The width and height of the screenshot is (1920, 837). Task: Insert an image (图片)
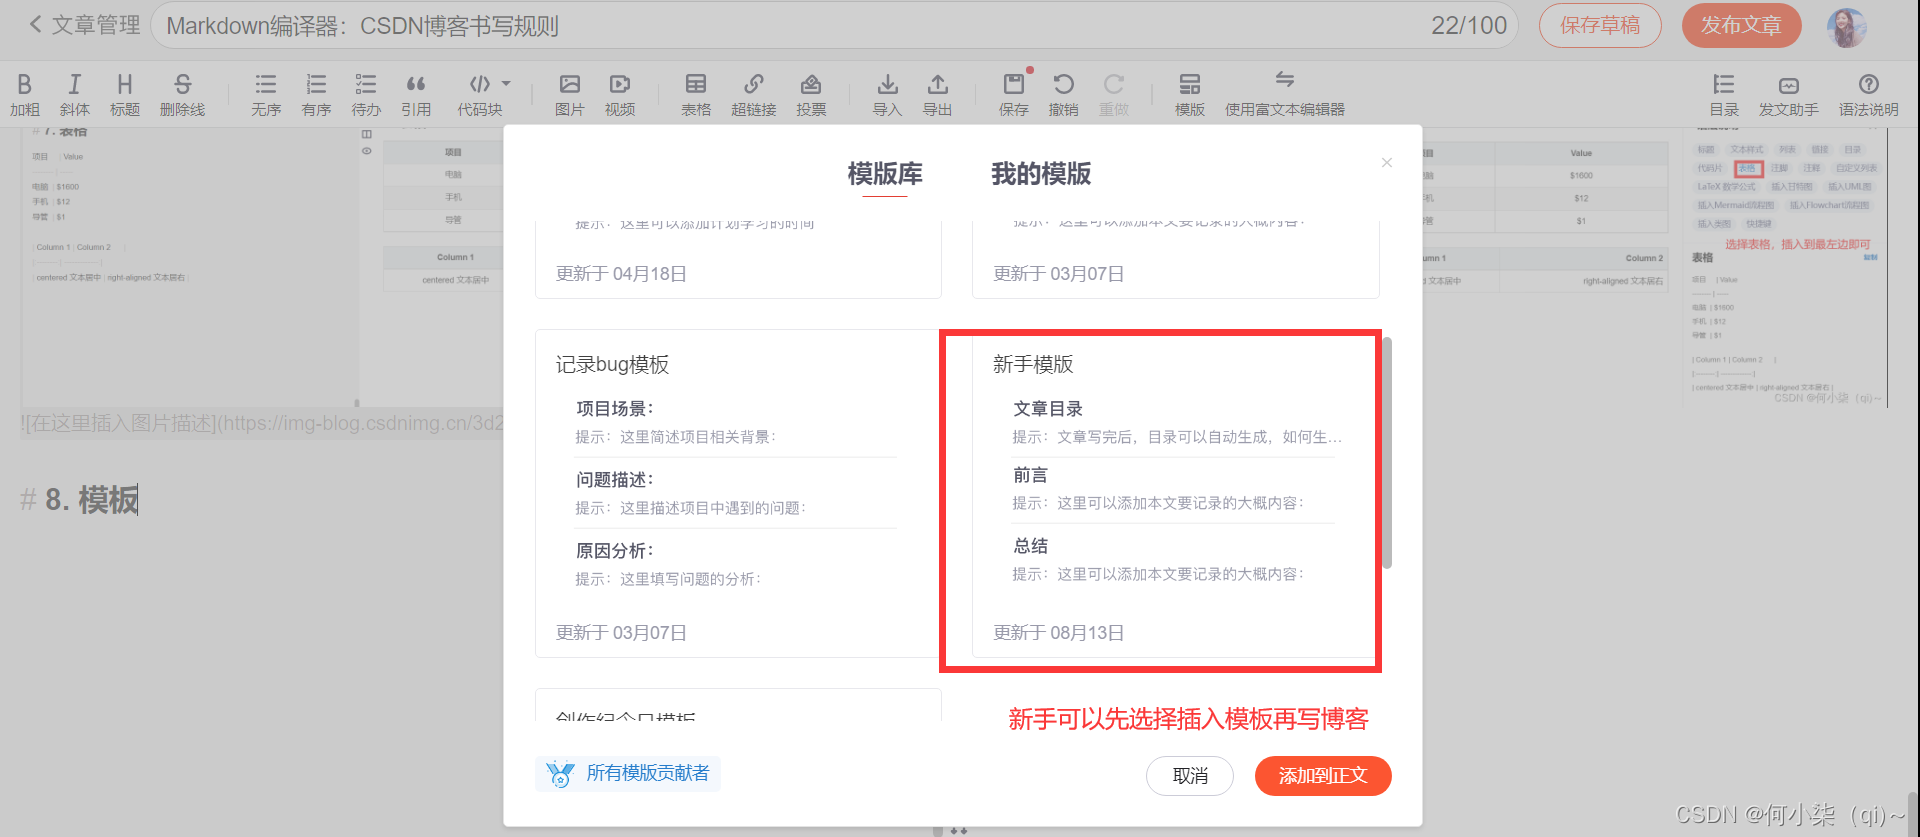[570, 95]
